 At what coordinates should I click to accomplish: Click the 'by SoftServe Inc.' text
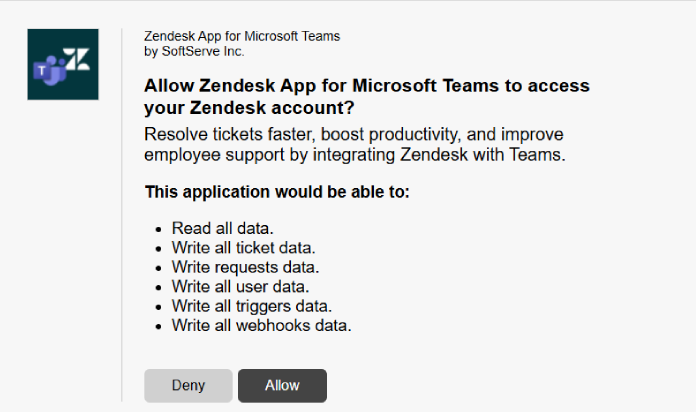click(194, 52)
